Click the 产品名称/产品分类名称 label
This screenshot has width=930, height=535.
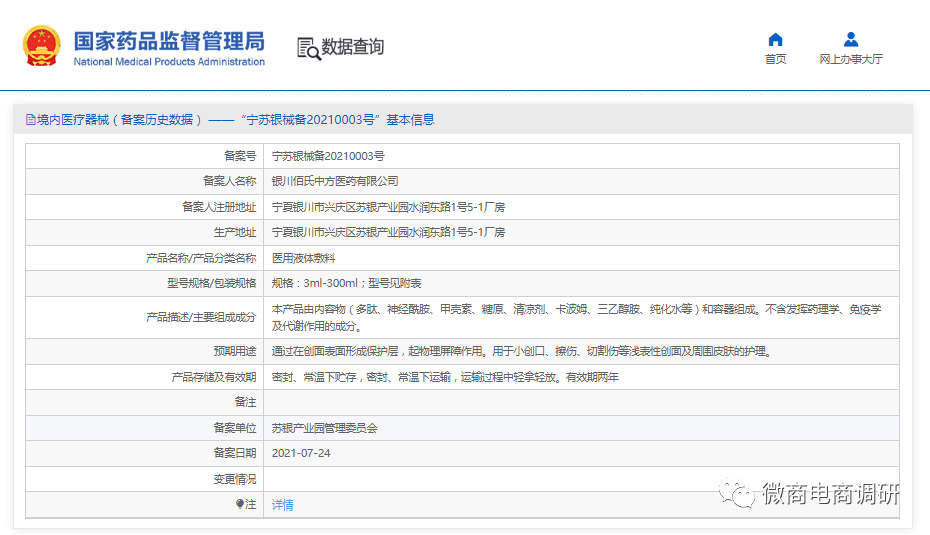tap(201, 258)
